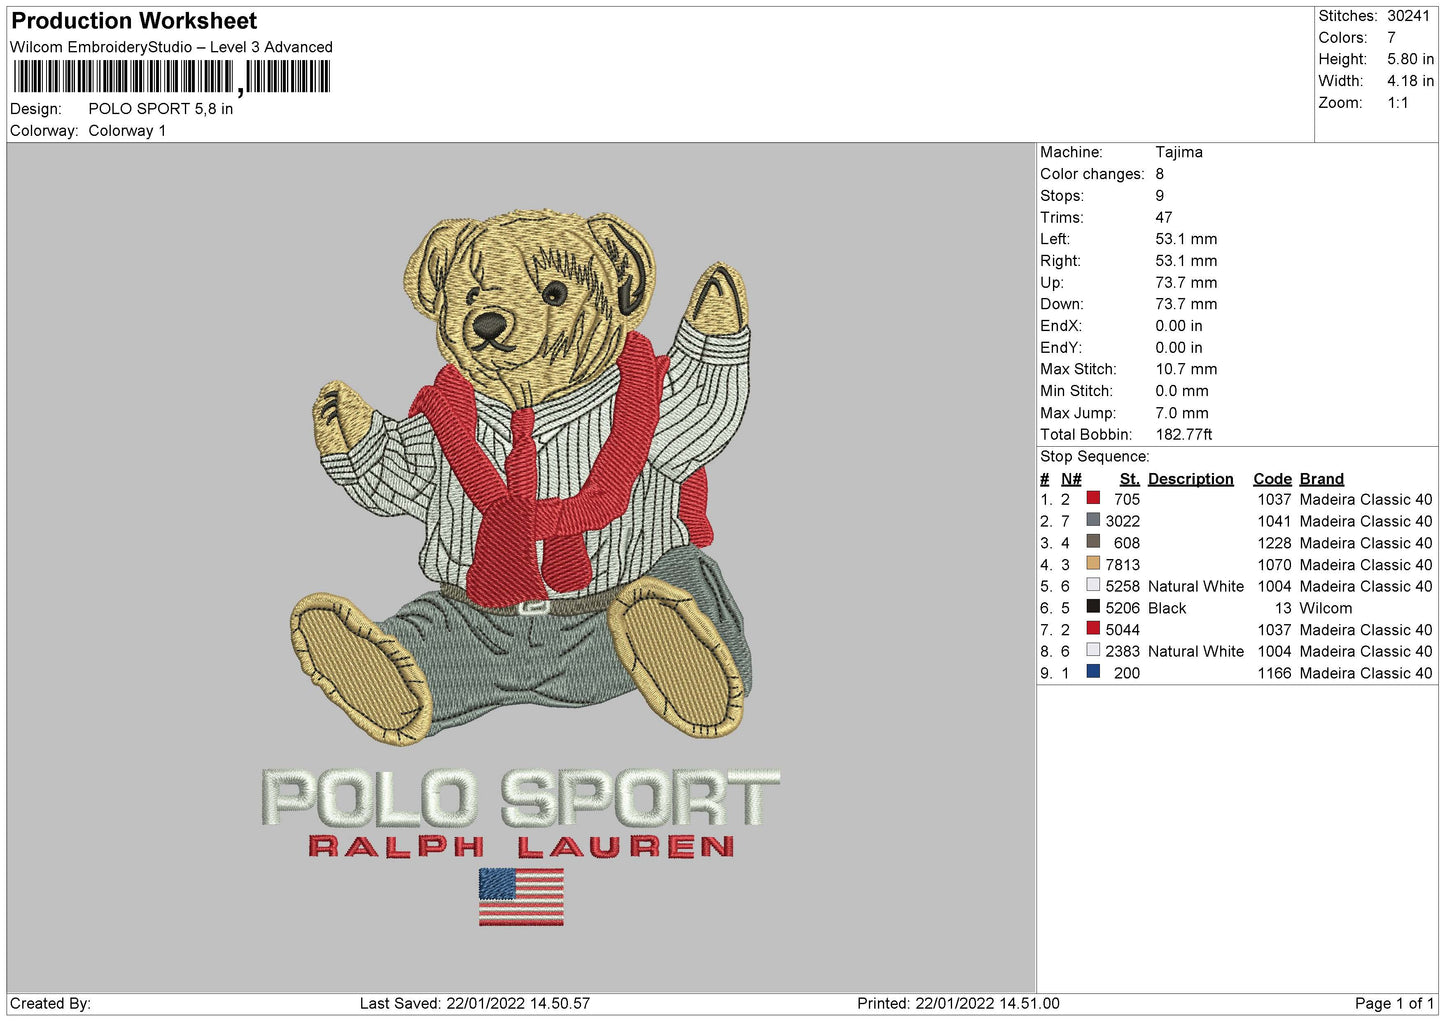Viewport: 1445px width, 1021px height.
Task: Click the 'EndX:' label
Action: 1061,326
